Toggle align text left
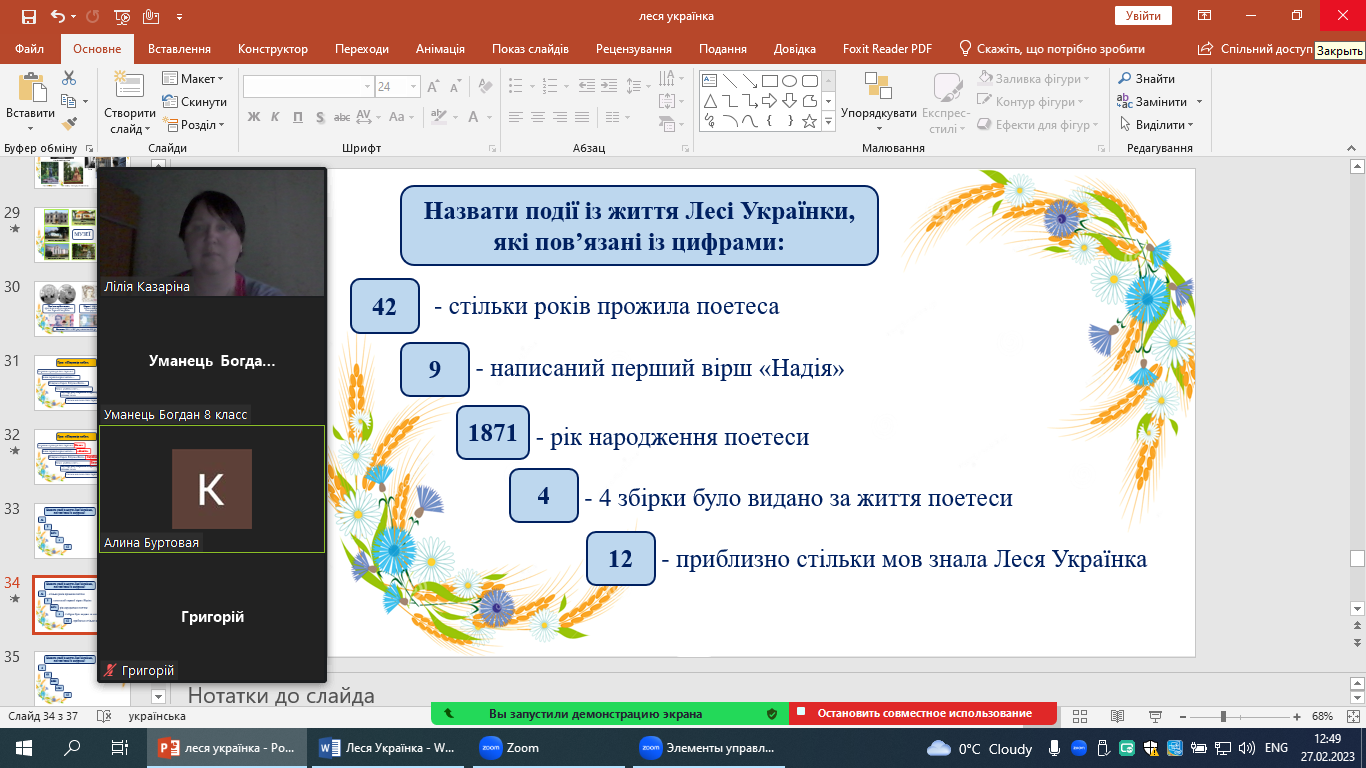 tap(515, 117)
